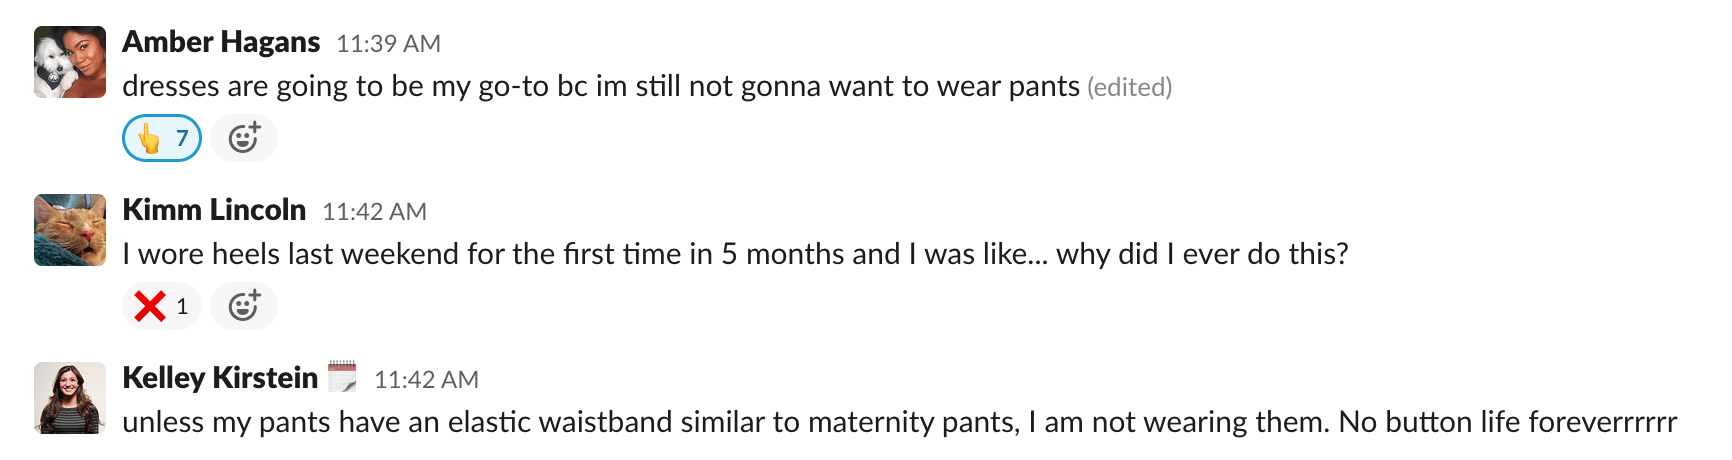
Task: Click the calendar status emoji beside Kelley Kirstein
Action: [342, 377]
